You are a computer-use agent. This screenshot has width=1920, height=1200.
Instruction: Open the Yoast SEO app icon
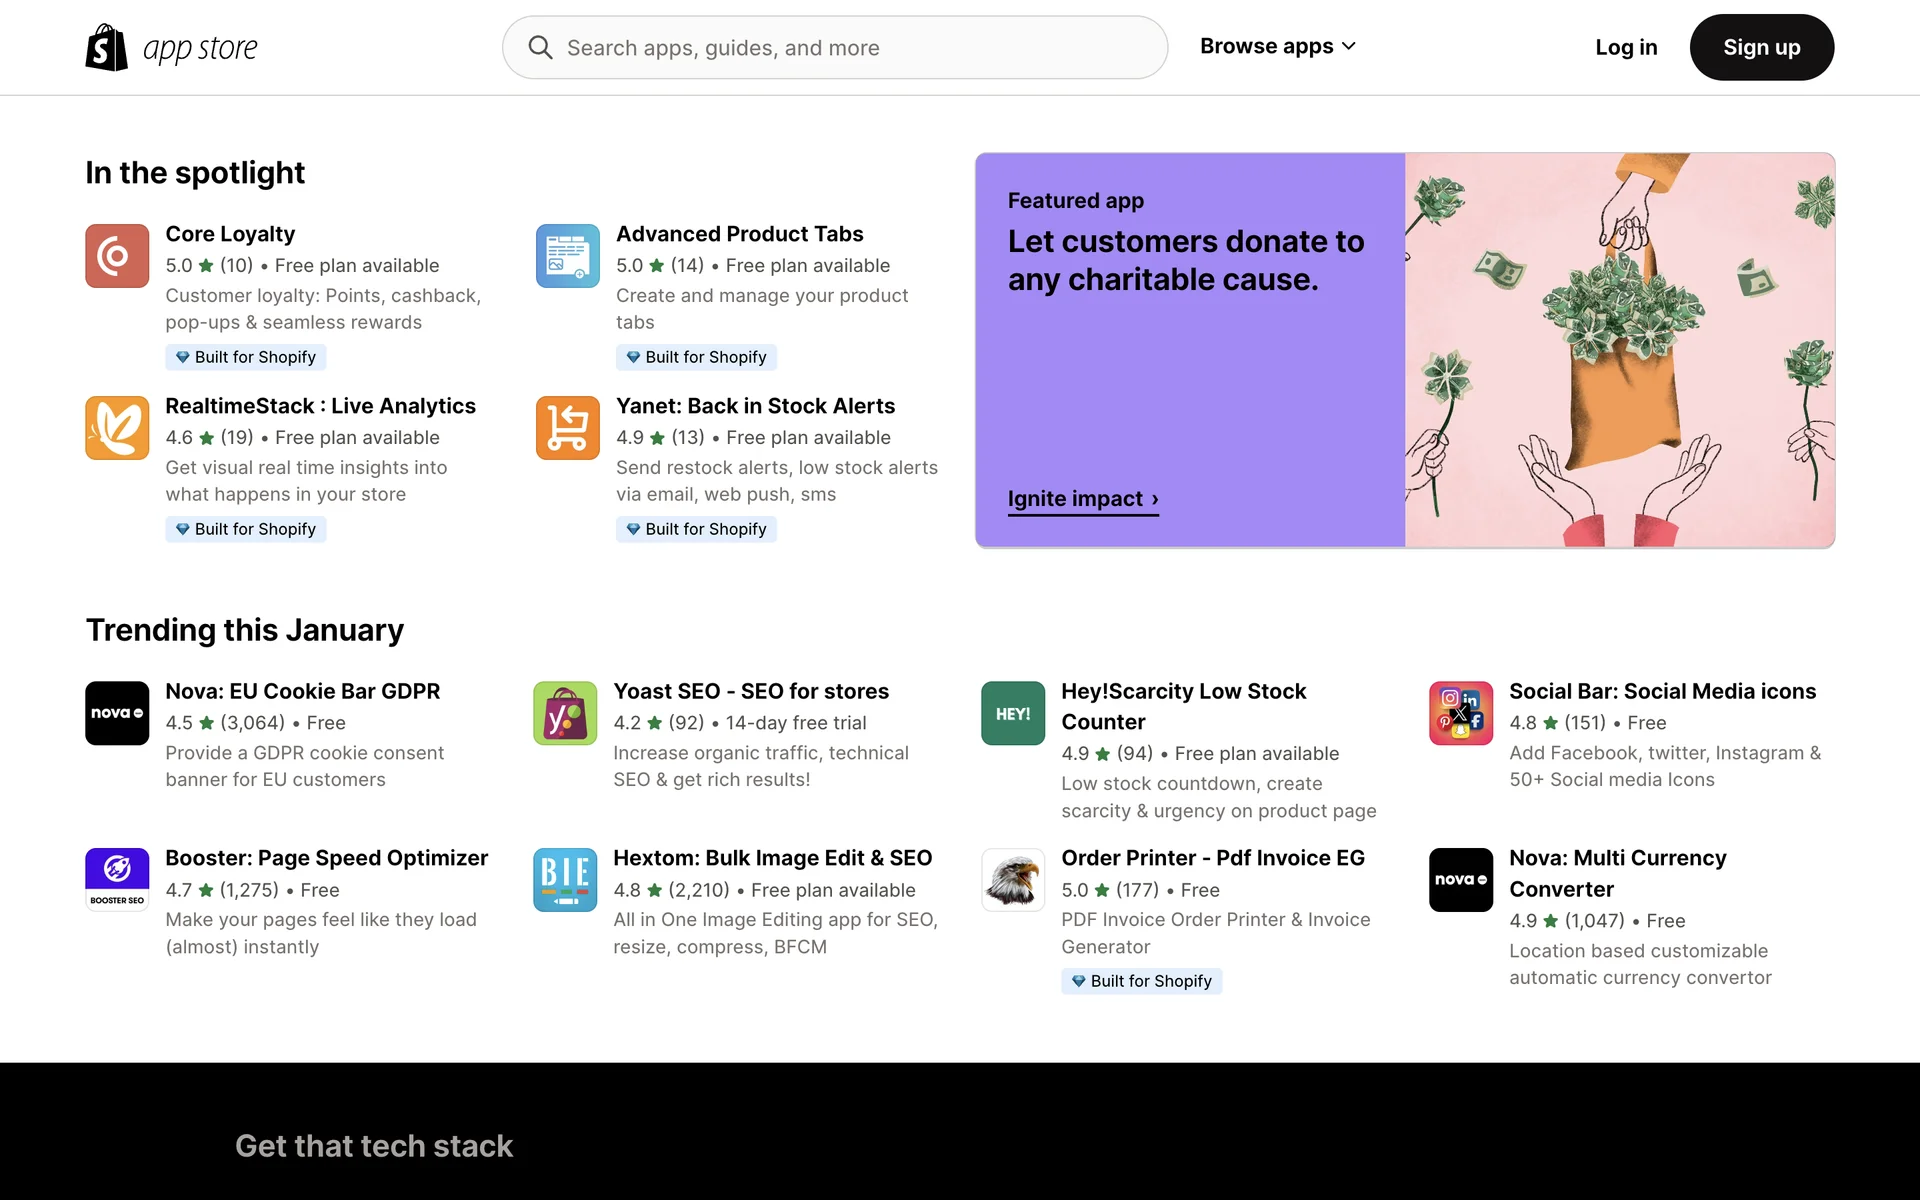[565, 713]
